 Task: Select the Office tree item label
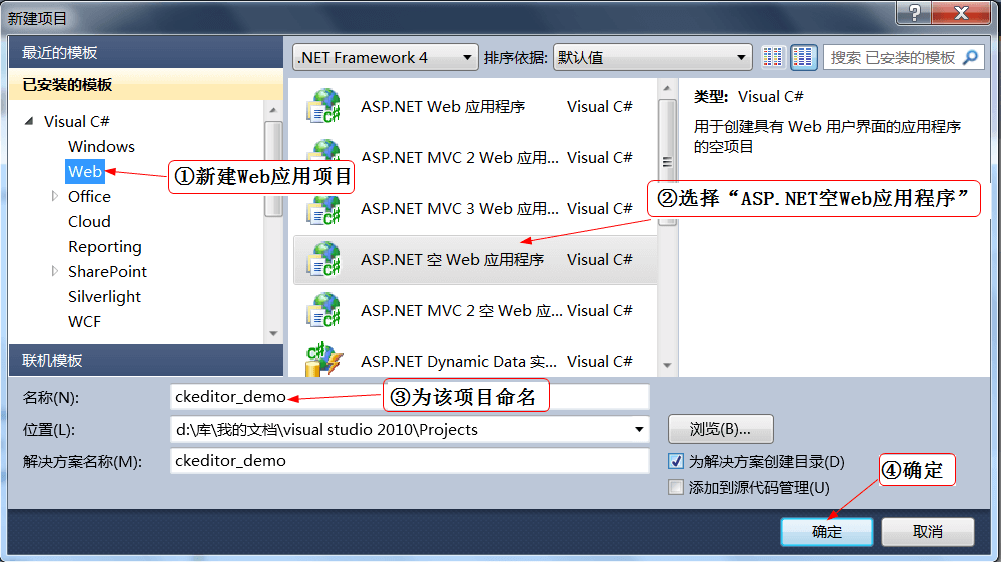point(89,196)
